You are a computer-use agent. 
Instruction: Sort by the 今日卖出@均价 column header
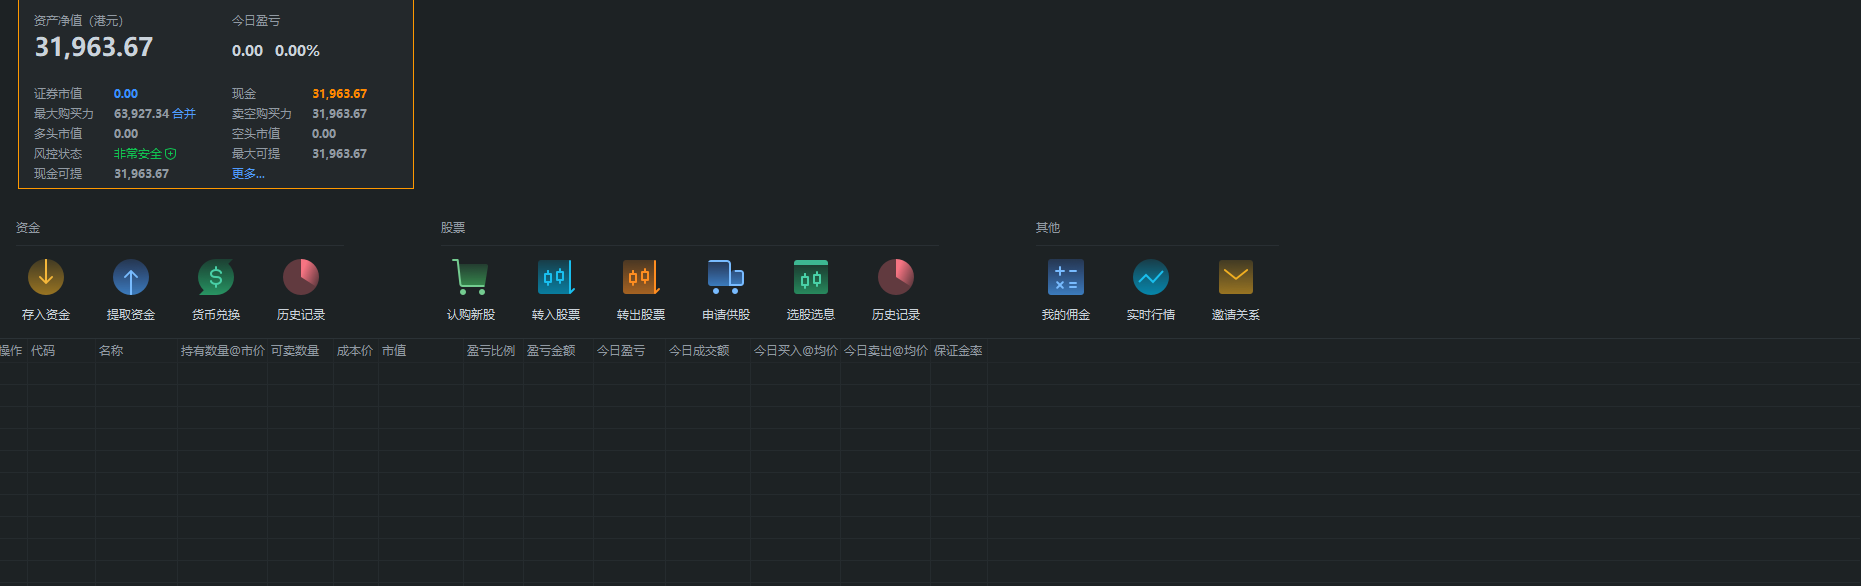(886, 351)
